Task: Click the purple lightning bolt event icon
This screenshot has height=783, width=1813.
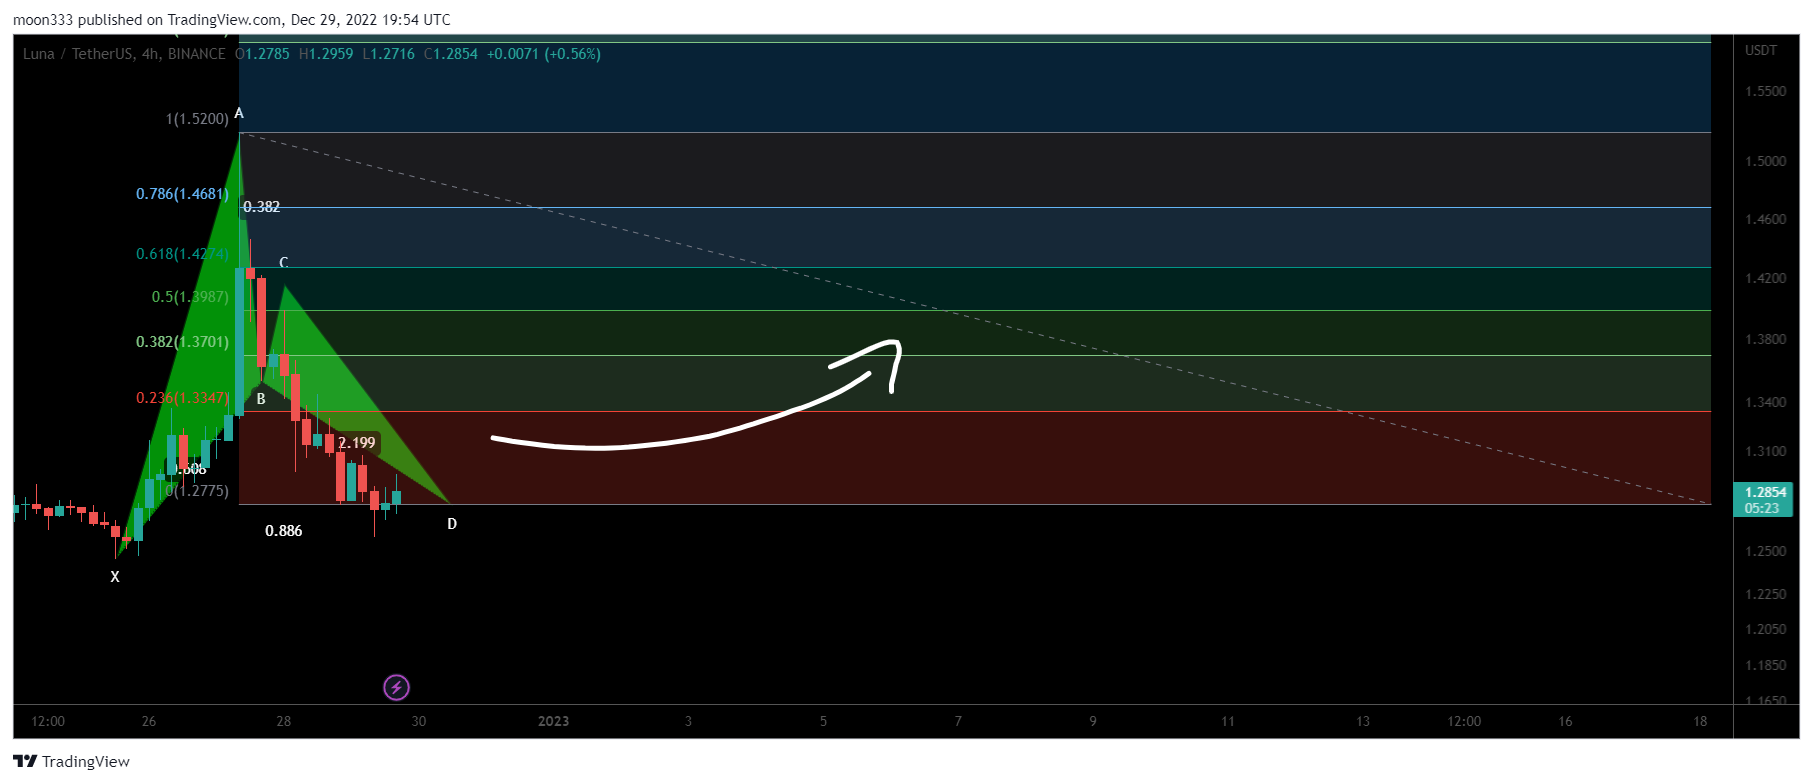Action: click(x=397, y=687)
